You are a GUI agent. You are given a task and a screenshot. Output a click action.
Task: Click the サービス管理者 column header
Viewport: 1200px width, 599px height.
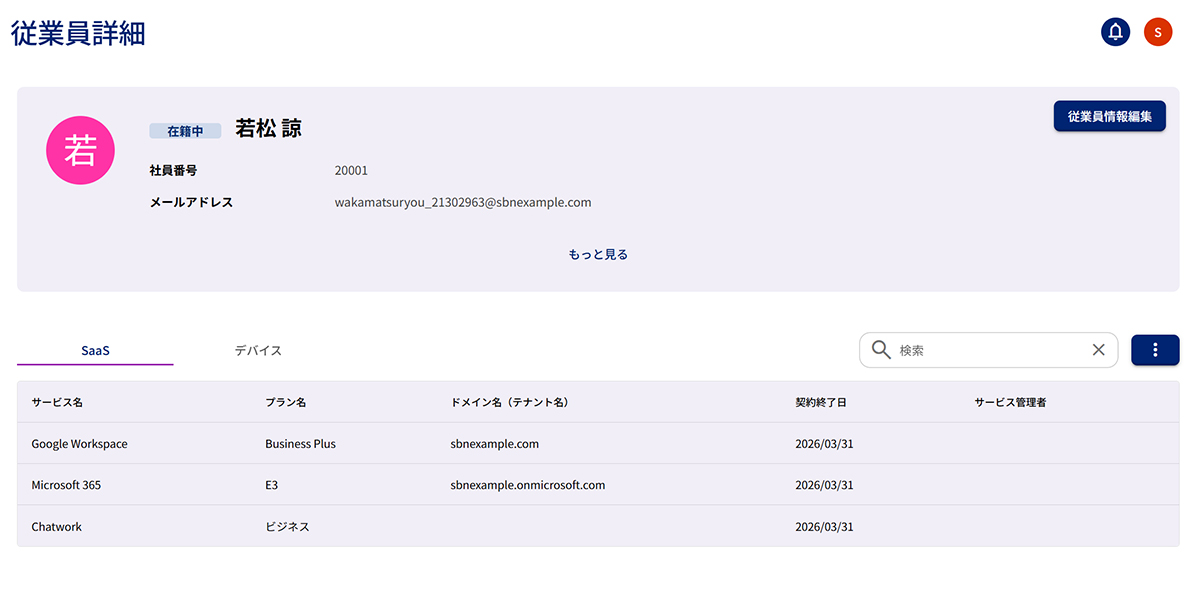[1010, 403]
